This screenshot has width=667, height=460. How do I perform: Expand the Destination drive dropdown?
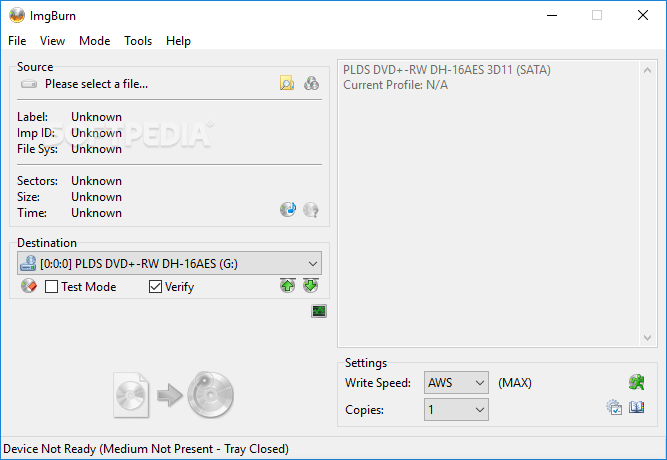pos(169,263)
